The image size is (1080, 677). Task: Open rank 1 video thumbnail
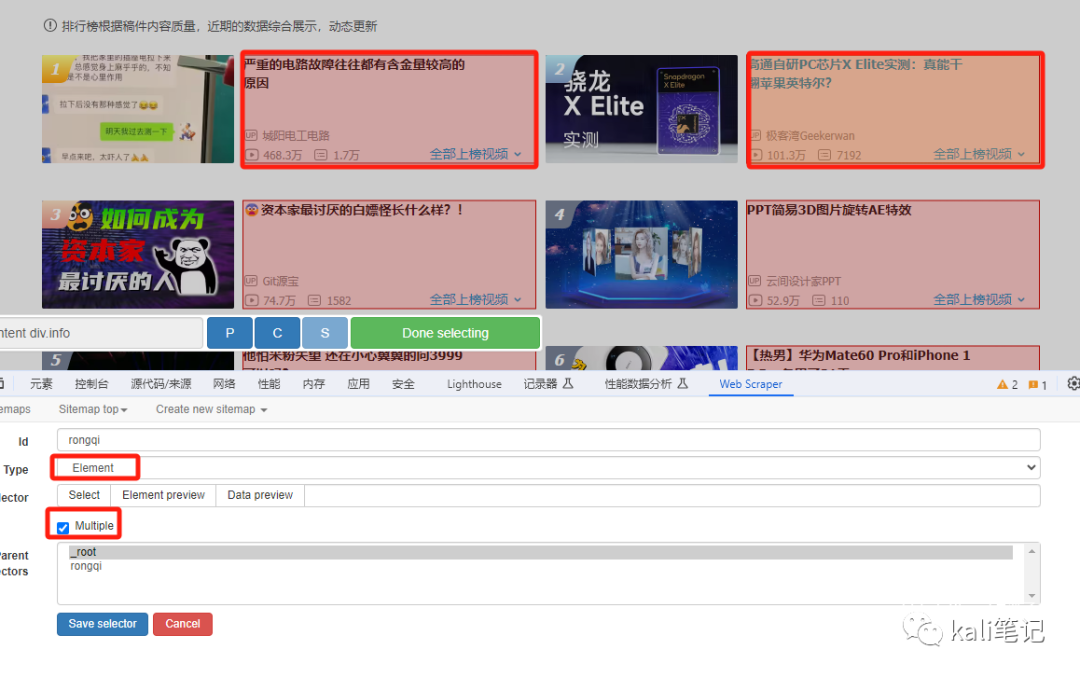click(x=138, y=109)
